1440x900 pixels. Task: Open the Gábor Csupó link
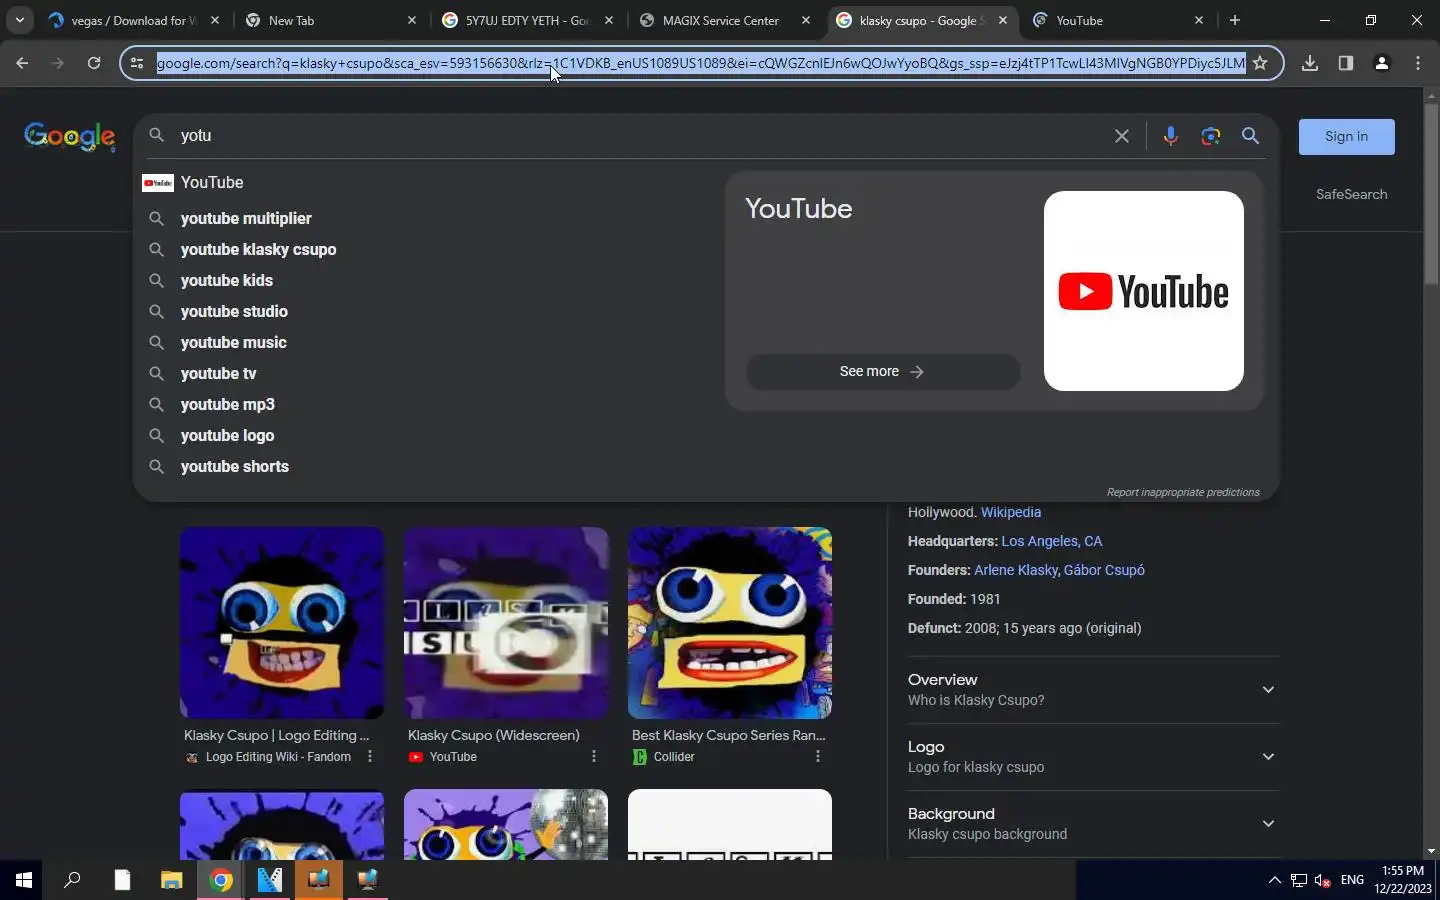pyautogui.click(x=1104, y=570)
